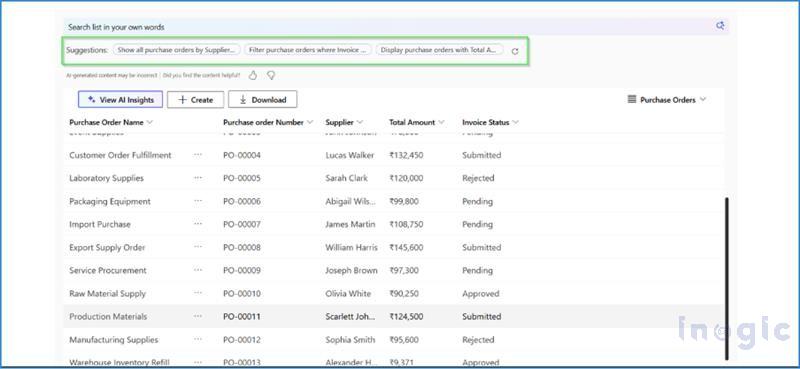
Task: Click the ₹120,000 total amount cell
Action: point(406,178)
